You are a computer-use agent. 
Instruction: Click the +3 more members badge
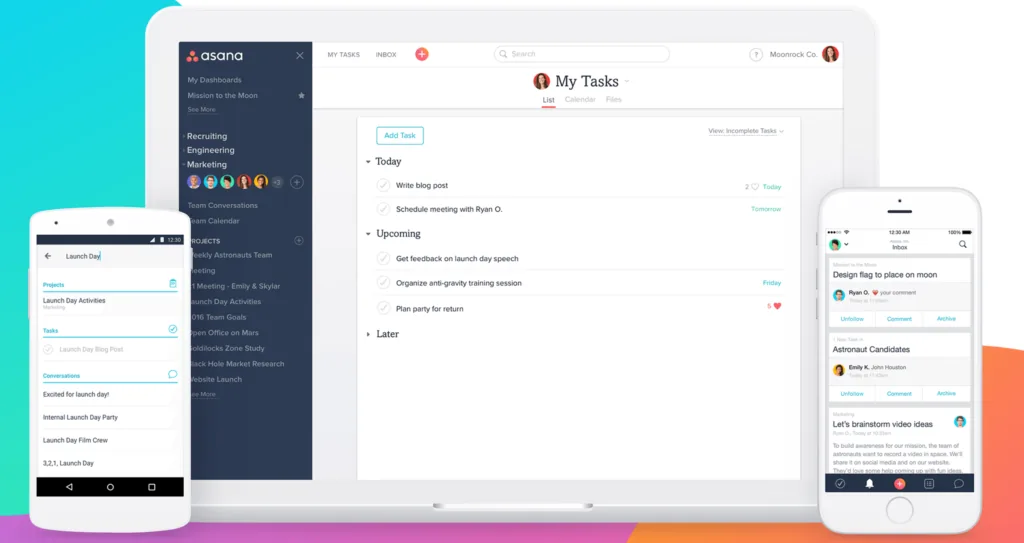(x=277, y=182)
